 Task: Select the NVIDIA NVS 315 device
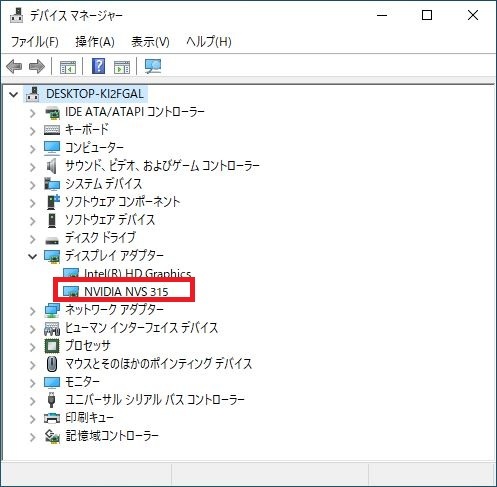(x=126, y=292)
